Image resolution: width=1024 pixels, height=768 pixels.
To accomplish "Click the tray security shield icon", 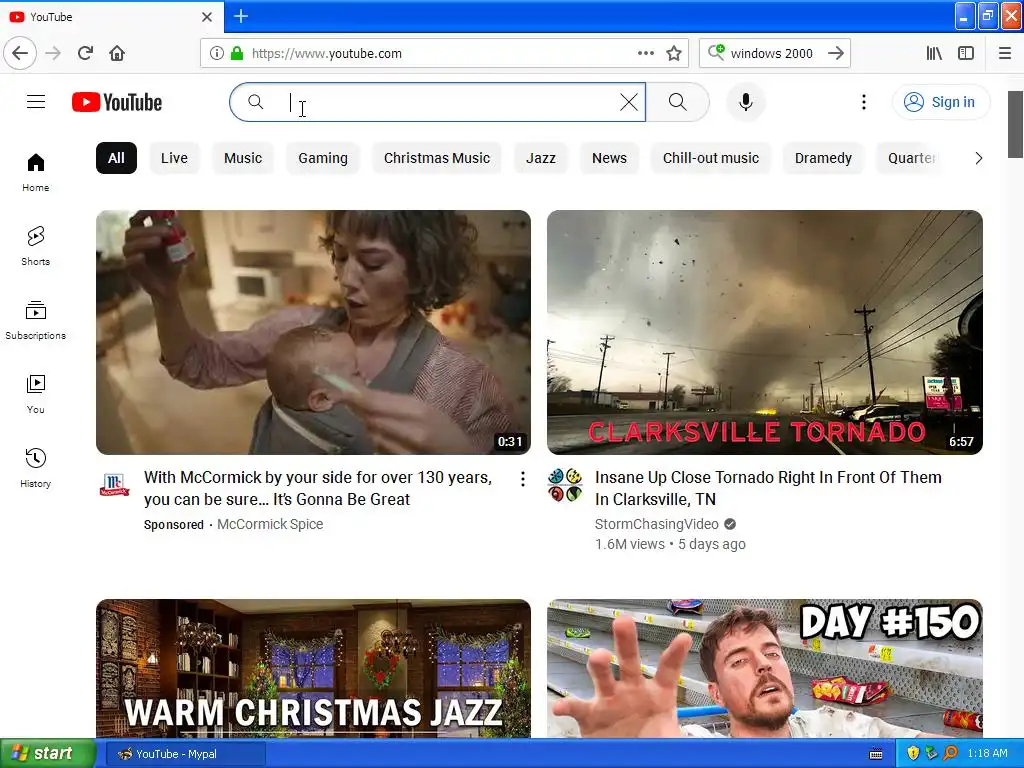I will pos(913,754).
